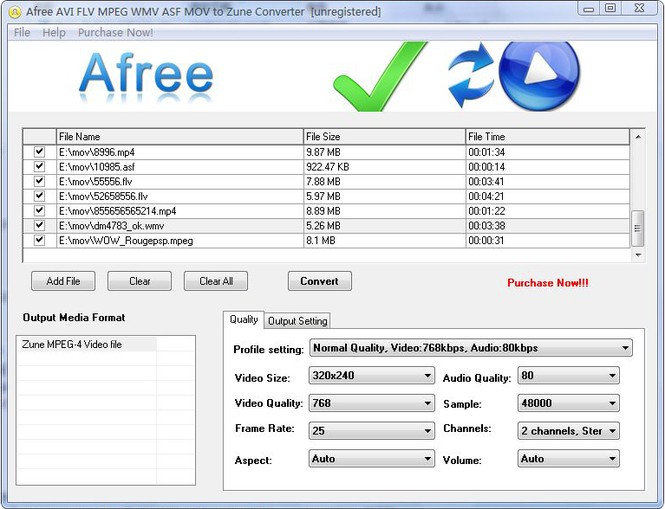Viewport: 665px width, 509px height.
Task: Open the Video Quality dropdown
Action: (x=372, y=403)
